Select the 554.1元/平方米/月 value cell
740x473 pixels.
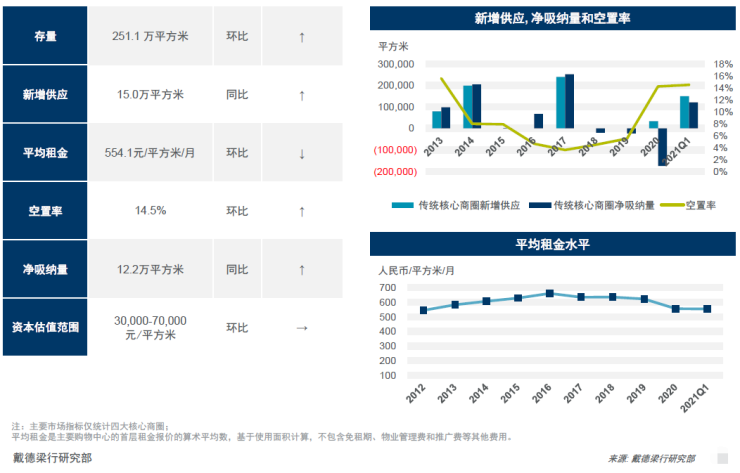(148, 153)
